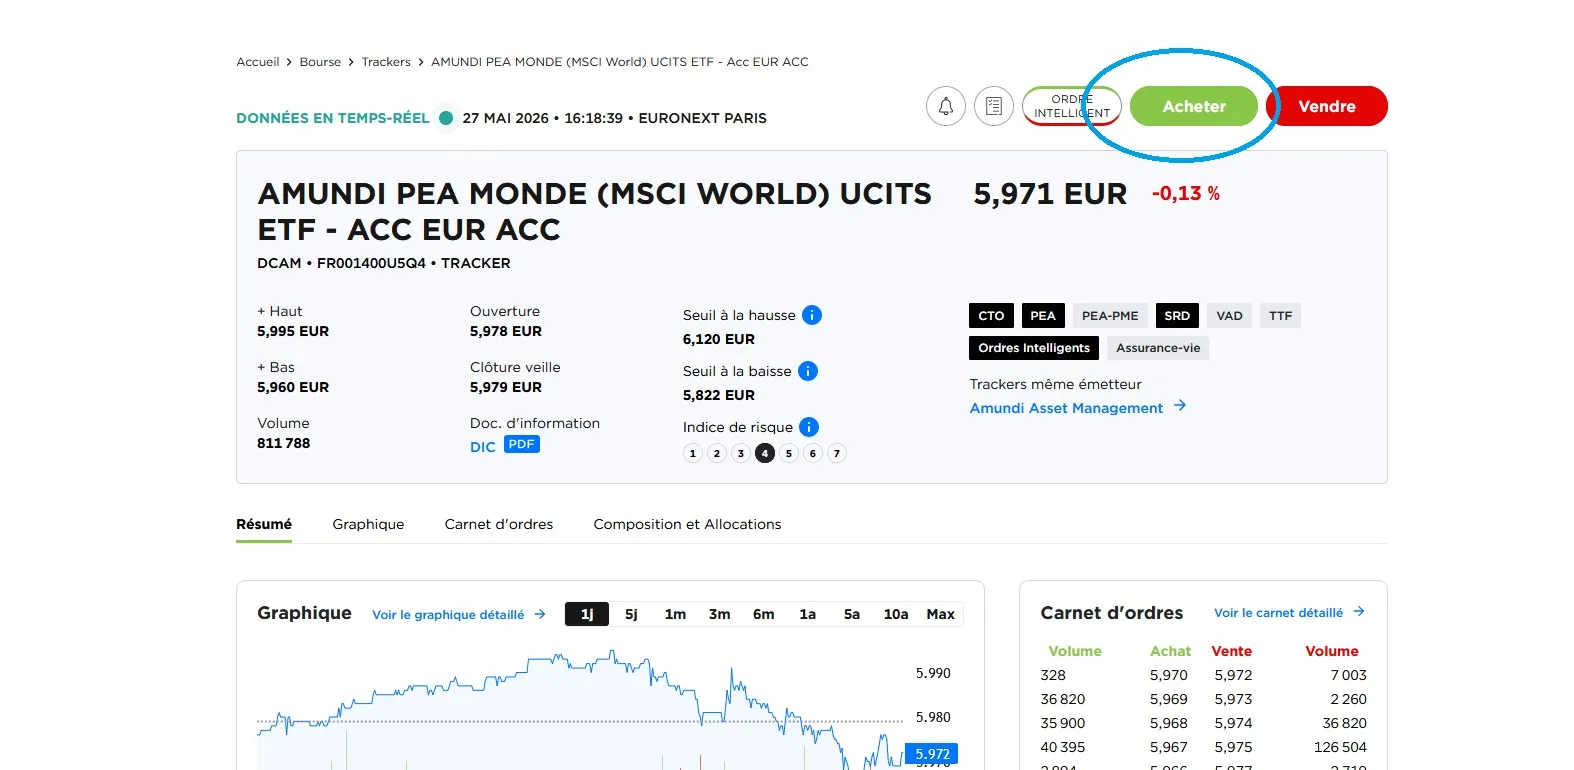Click the SRD badge
Screen dimensions: 1574x770
(x=1177, y=316)
